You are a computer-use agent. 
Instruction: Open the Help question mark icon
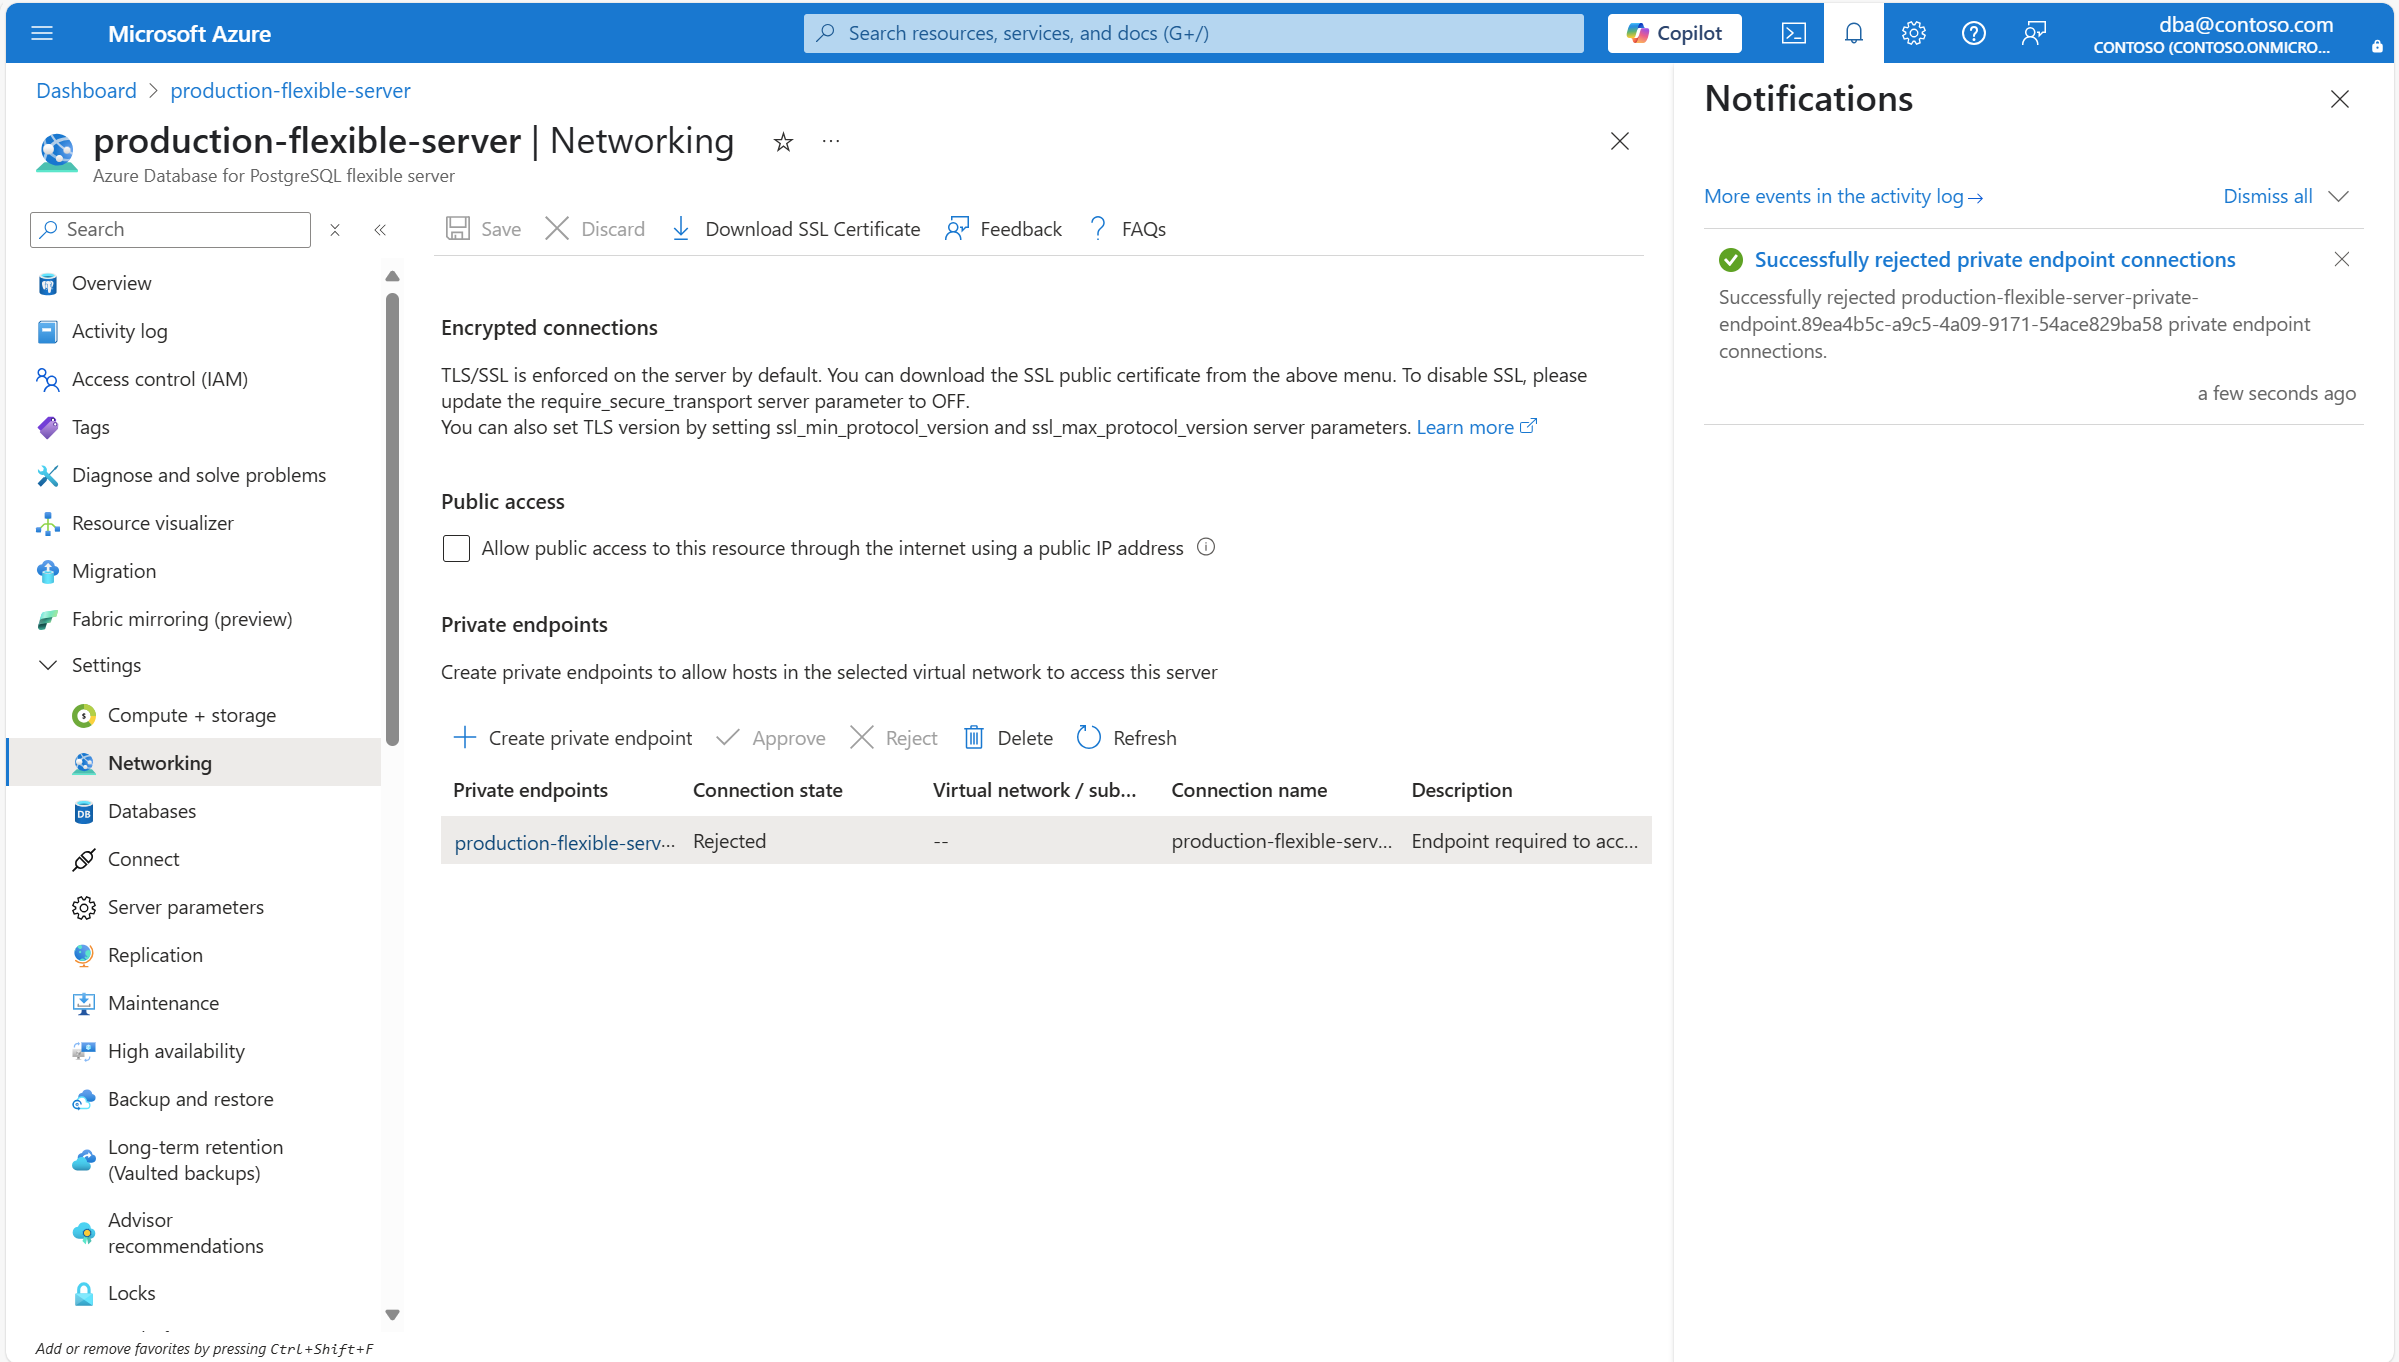point(1973,33)
